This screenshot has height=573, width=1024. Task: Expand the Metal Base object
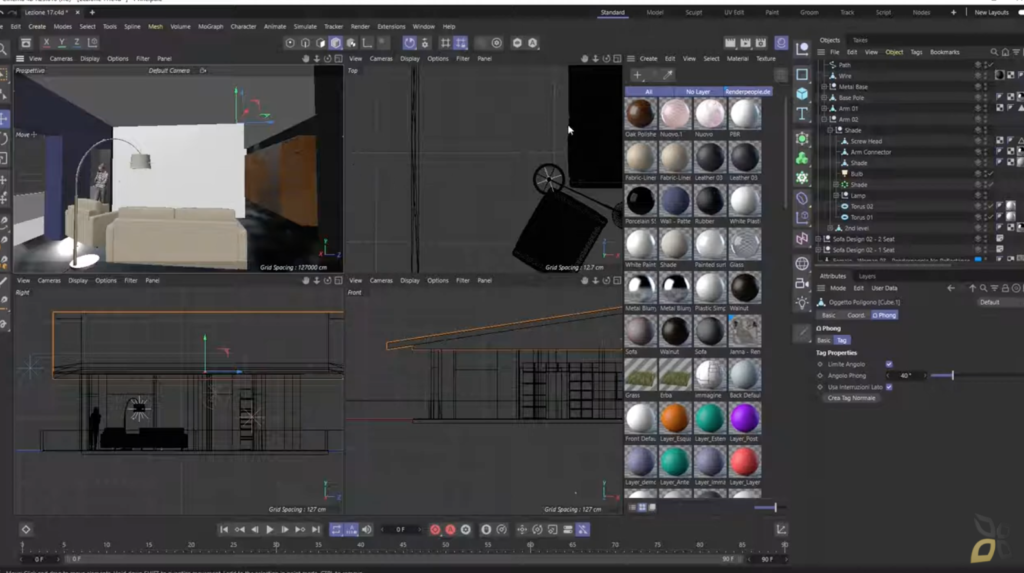click(x=824, y=87)
